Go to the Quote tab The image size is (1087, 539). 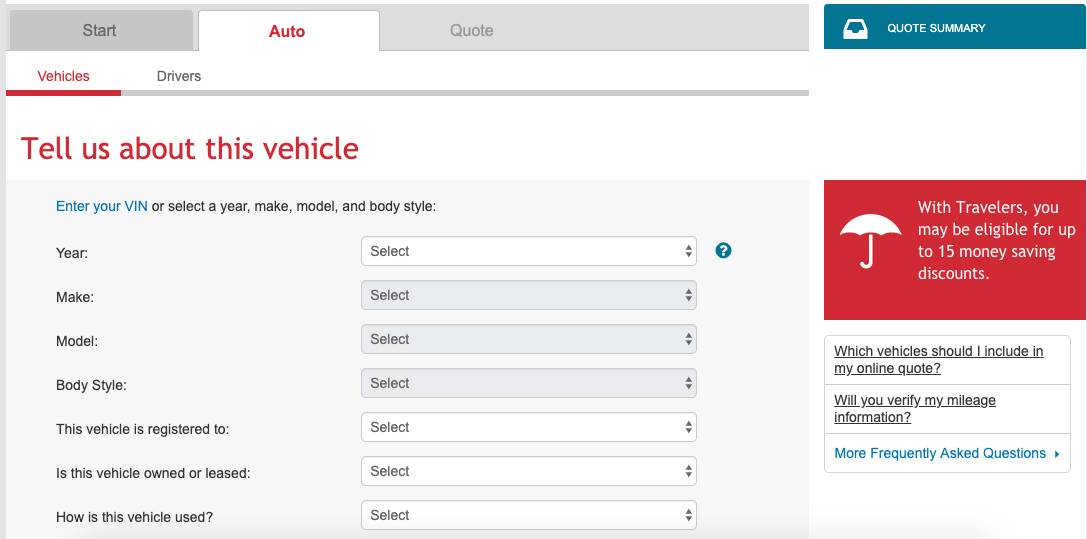click(471, 30)
